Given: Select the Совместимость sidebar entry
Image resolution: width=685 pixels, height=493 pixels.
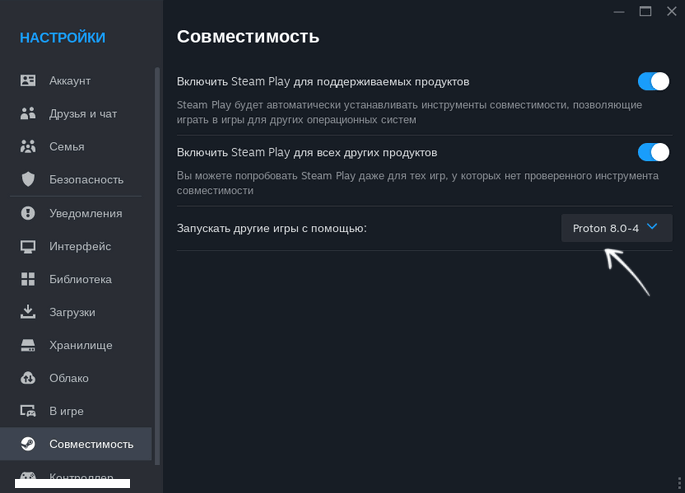Looking at the screenshot, I should pyautogui.click(x=76, y=444).
